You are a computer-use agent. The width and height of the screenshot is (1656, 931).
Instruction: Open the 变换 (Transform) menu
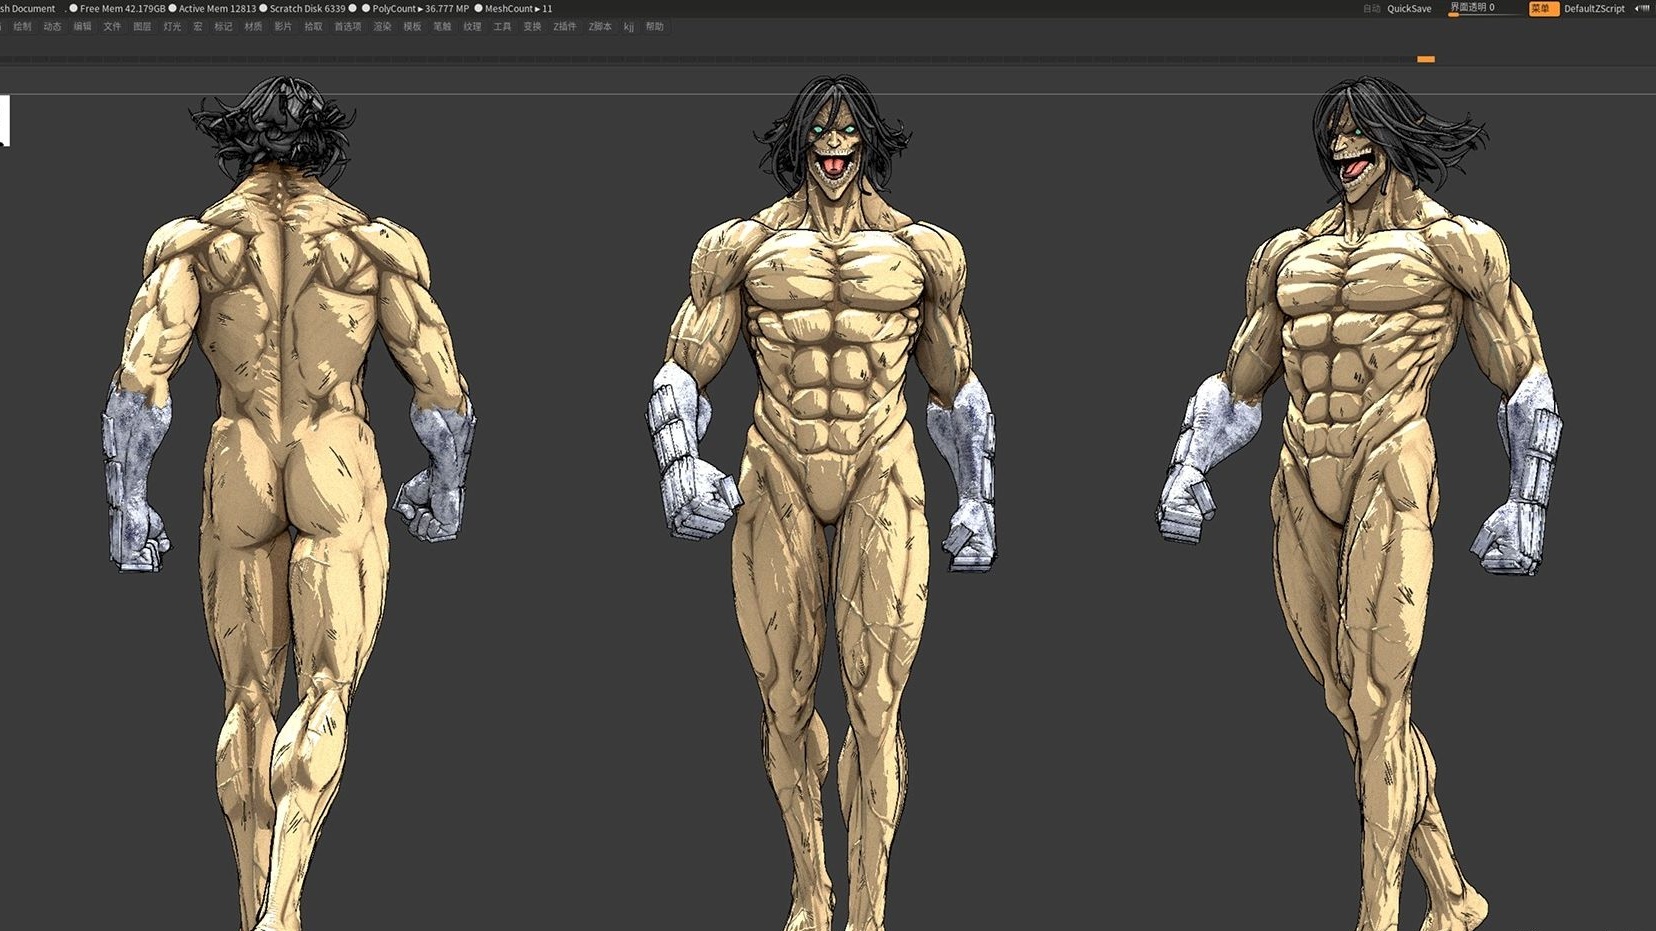(x=532, y=27)
